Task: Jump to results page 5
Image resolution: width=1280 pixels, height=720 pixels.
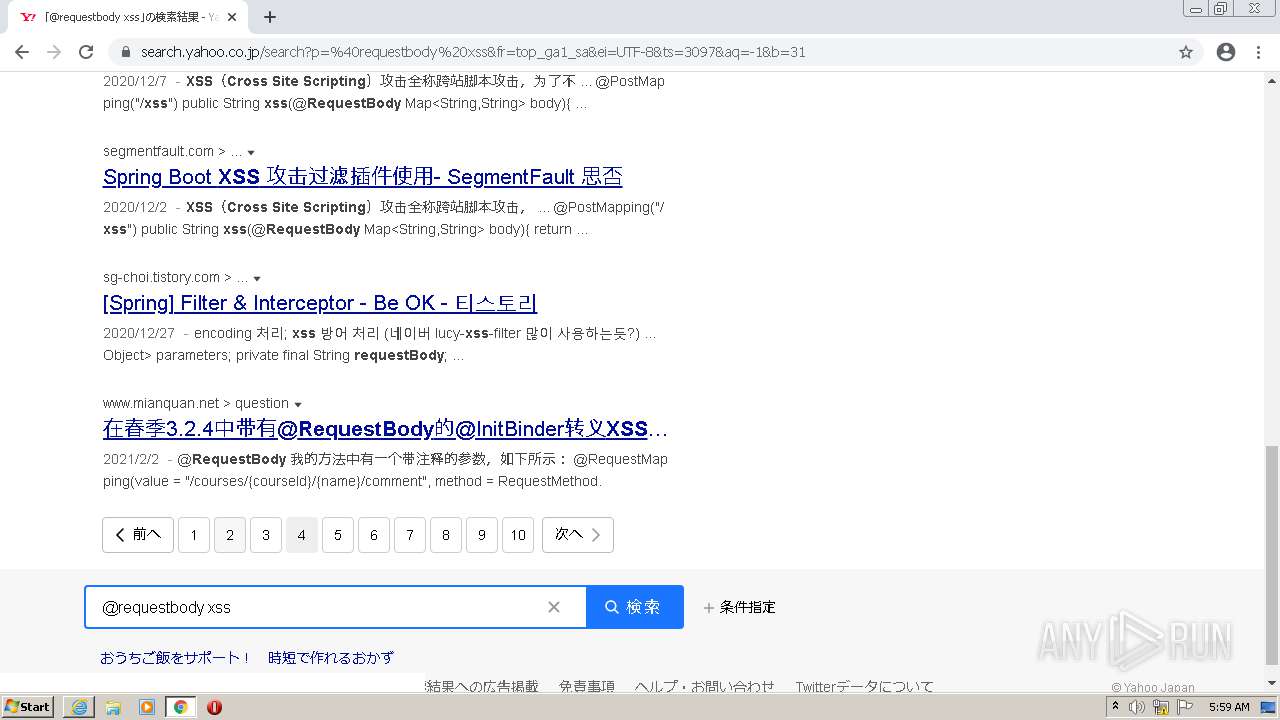Action: coord(338,535)
